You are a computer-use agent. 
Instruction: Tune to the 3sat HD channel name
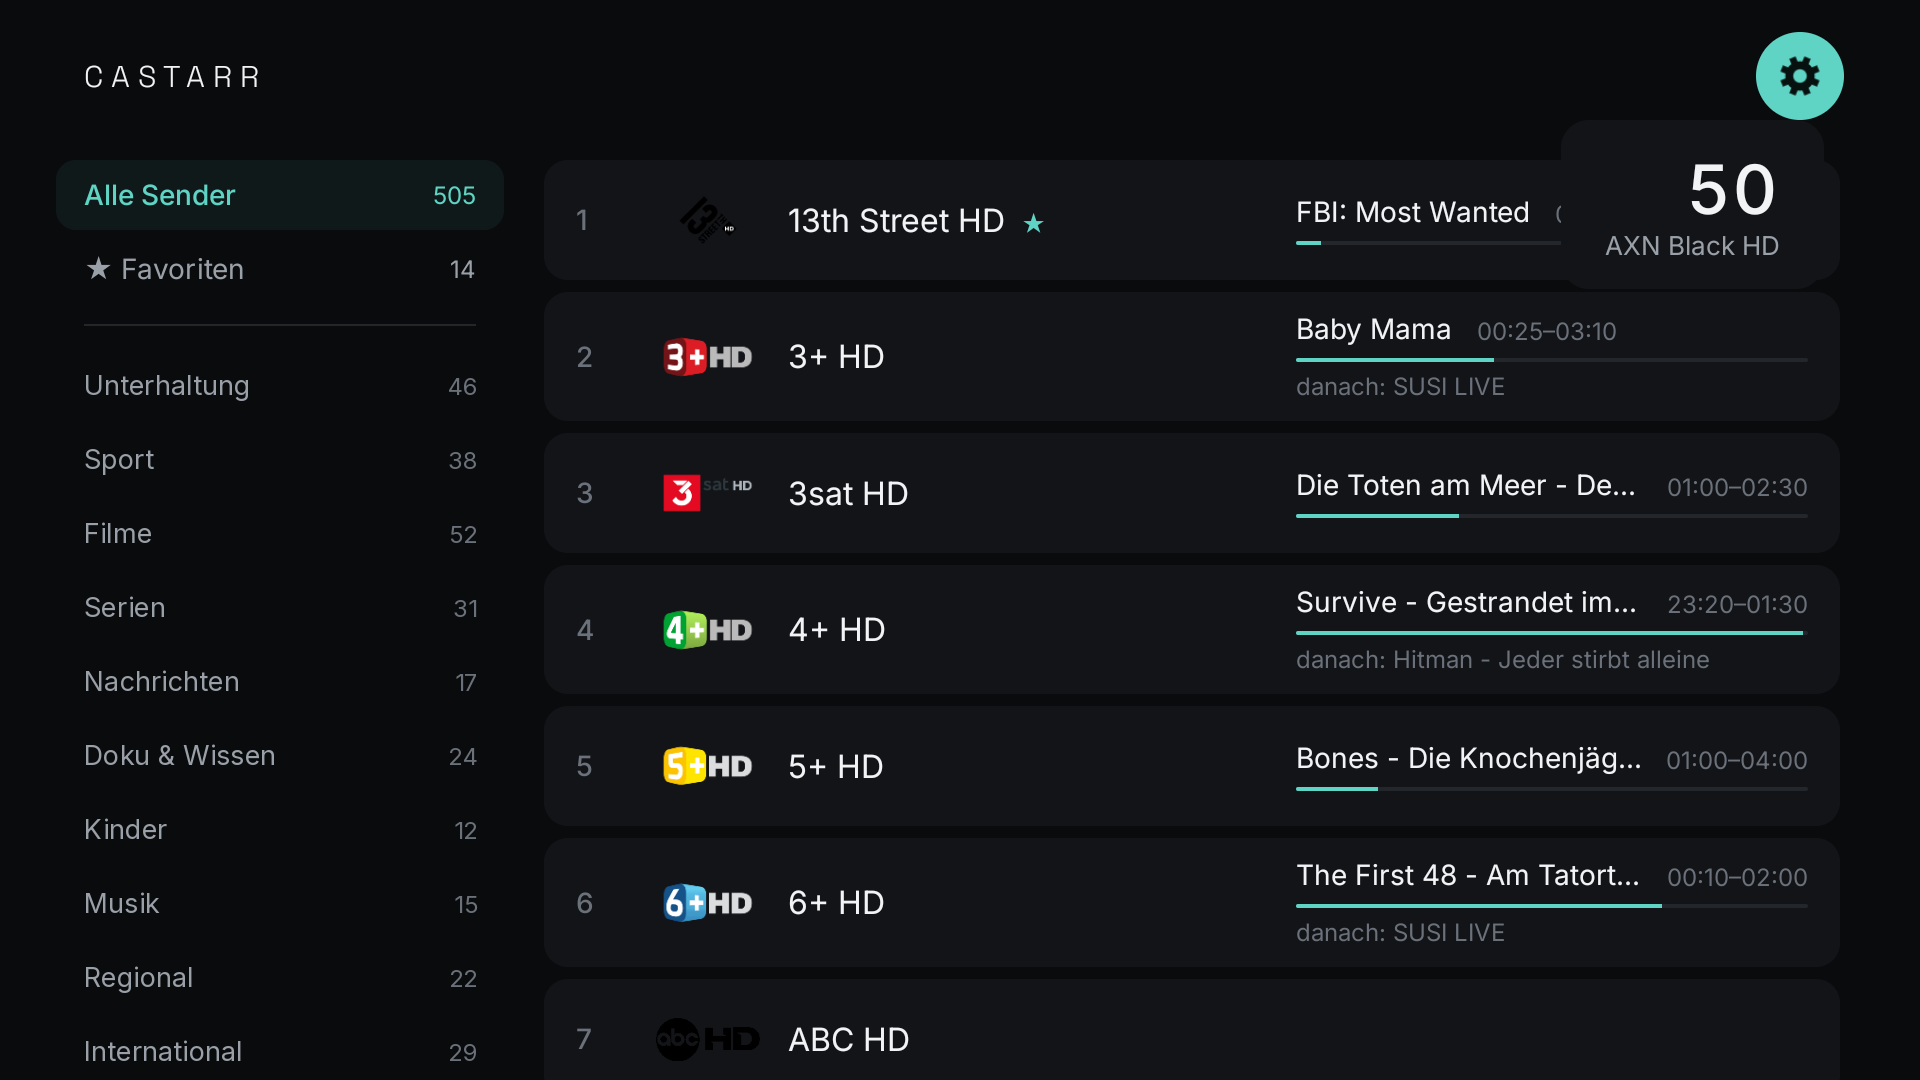[848, 493]
